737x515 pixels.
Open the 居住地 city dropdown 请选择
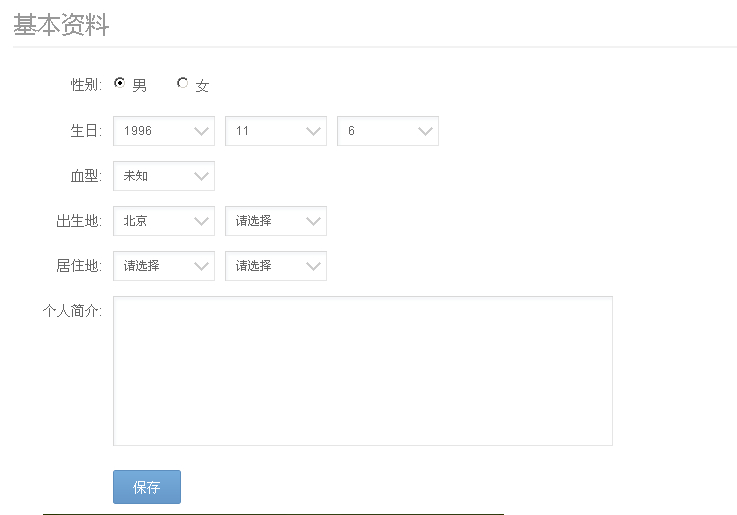(x=276, y=266)
